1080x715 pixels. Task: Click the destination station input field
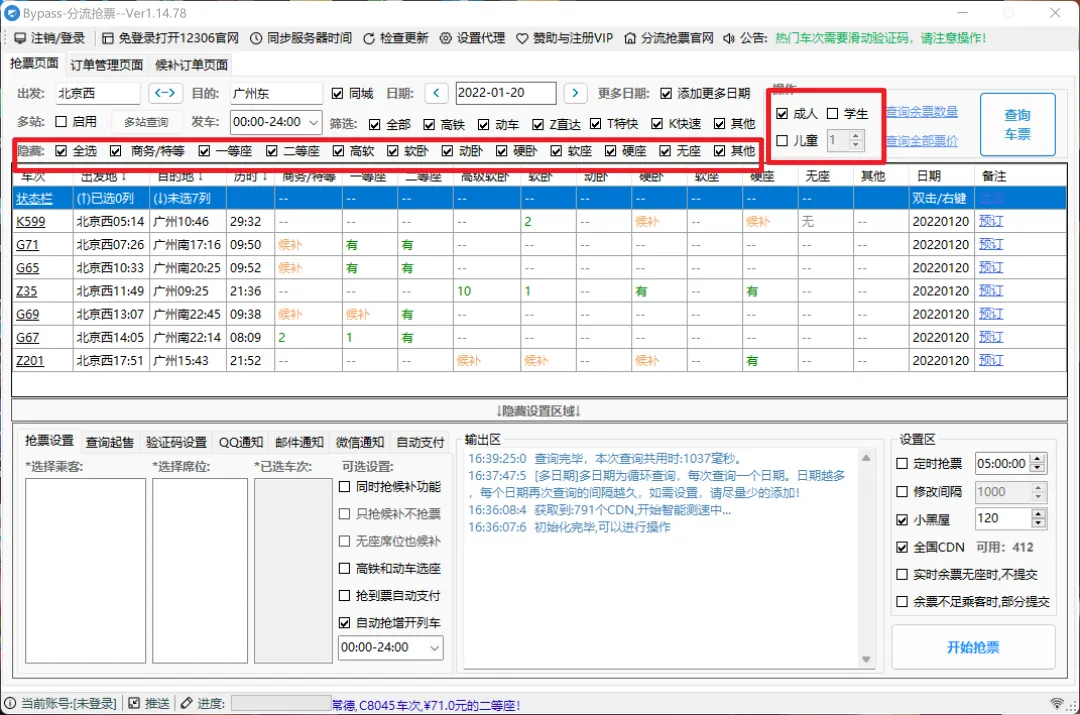click(276, 93)
